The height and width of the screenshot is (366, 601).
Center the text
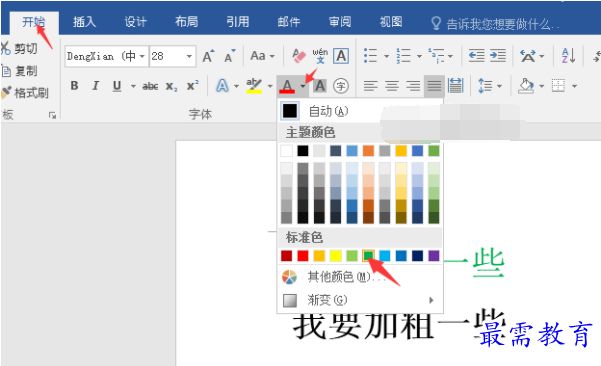(x=392, y=85)
